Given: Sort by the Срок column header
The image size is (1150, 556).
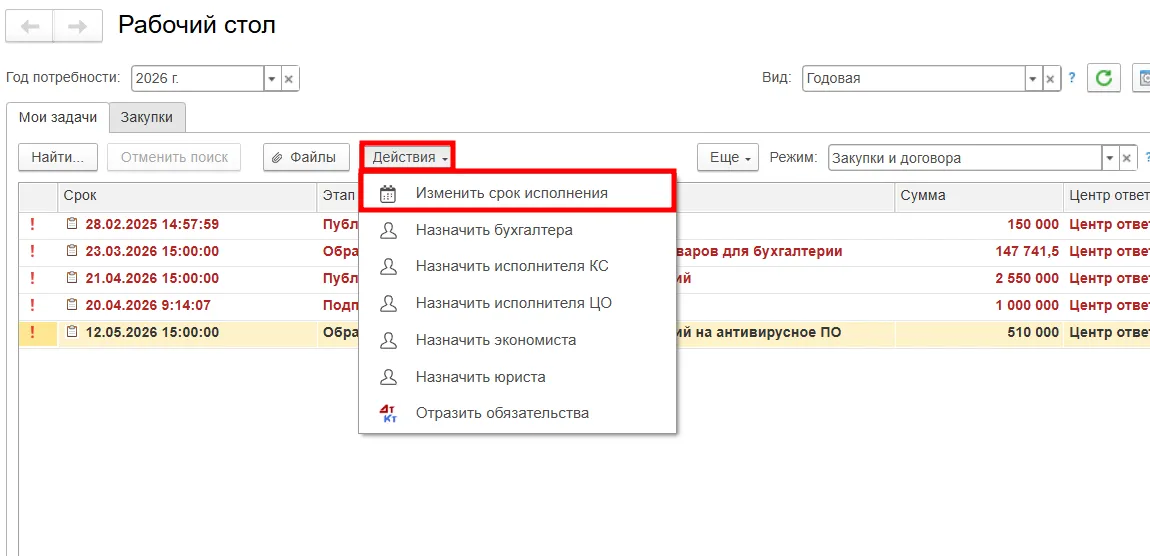Looking at the screenshot, I should [187, 196].
